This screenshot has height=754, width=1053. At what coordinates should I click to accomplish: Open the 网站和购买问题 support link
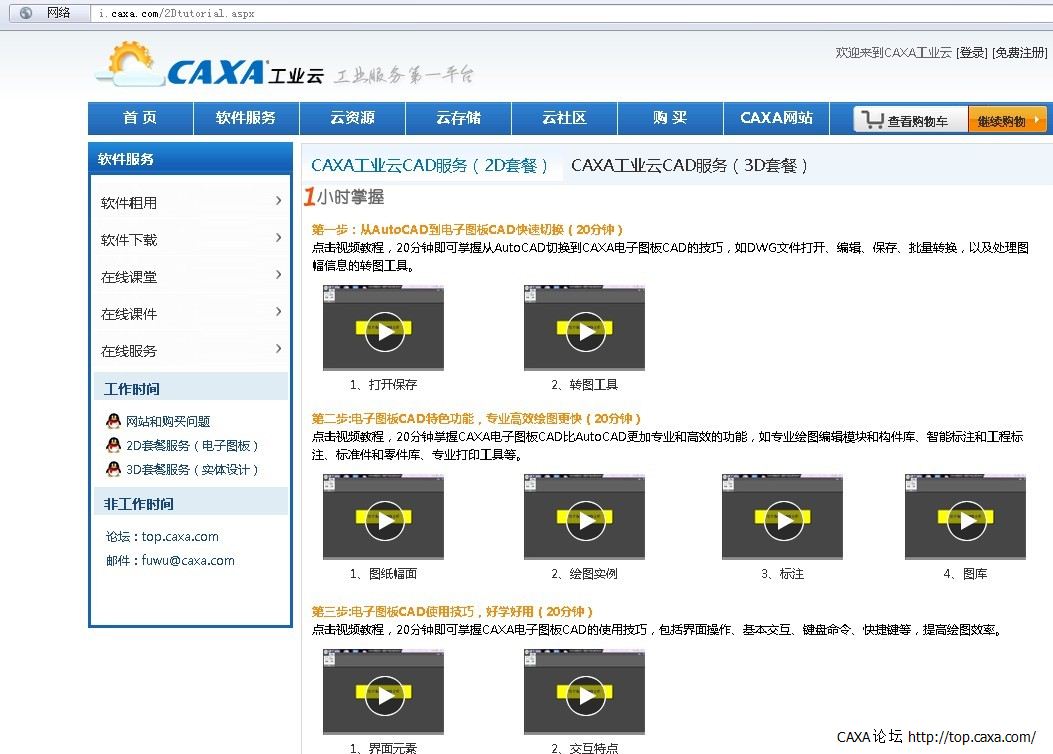pos(168,421)
